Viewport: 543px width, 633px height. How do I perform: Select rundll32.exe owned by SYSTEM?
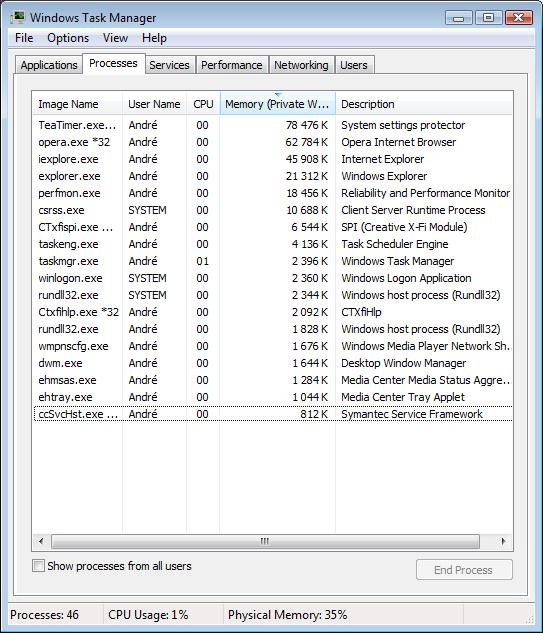pos(273,295)
